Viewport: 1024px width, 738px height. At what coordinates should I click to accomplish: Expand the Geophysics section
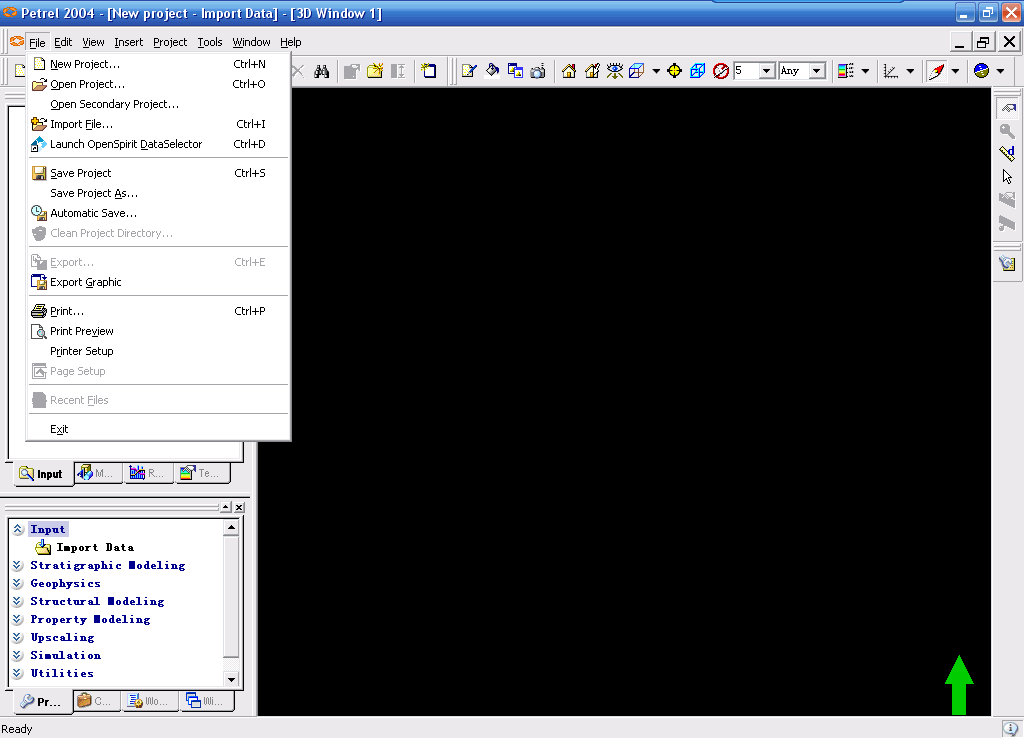(x=18, y=583)
